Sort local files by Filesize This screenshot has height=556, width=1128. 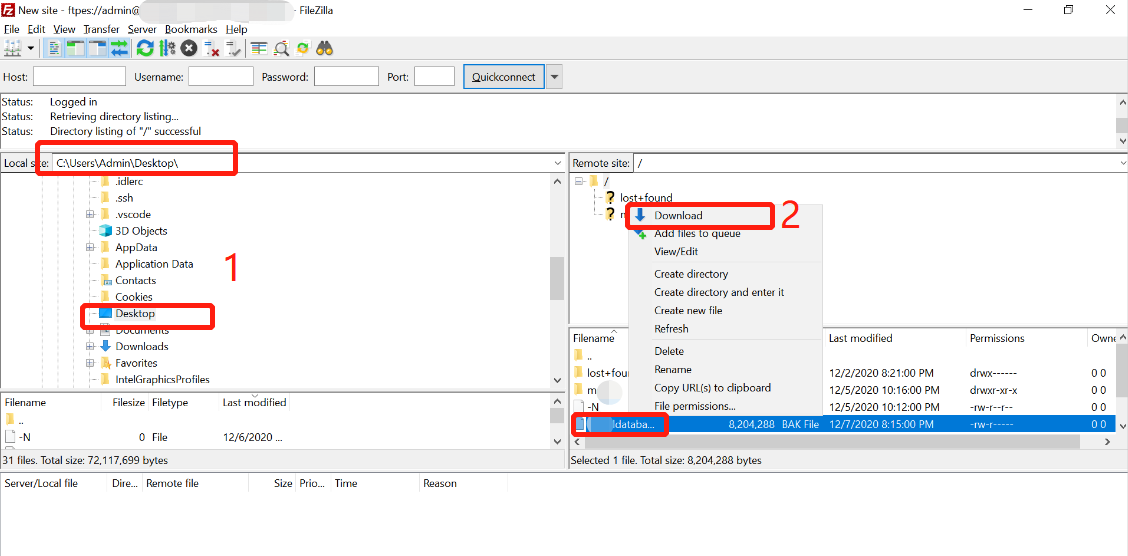click(x=129, y=402)
